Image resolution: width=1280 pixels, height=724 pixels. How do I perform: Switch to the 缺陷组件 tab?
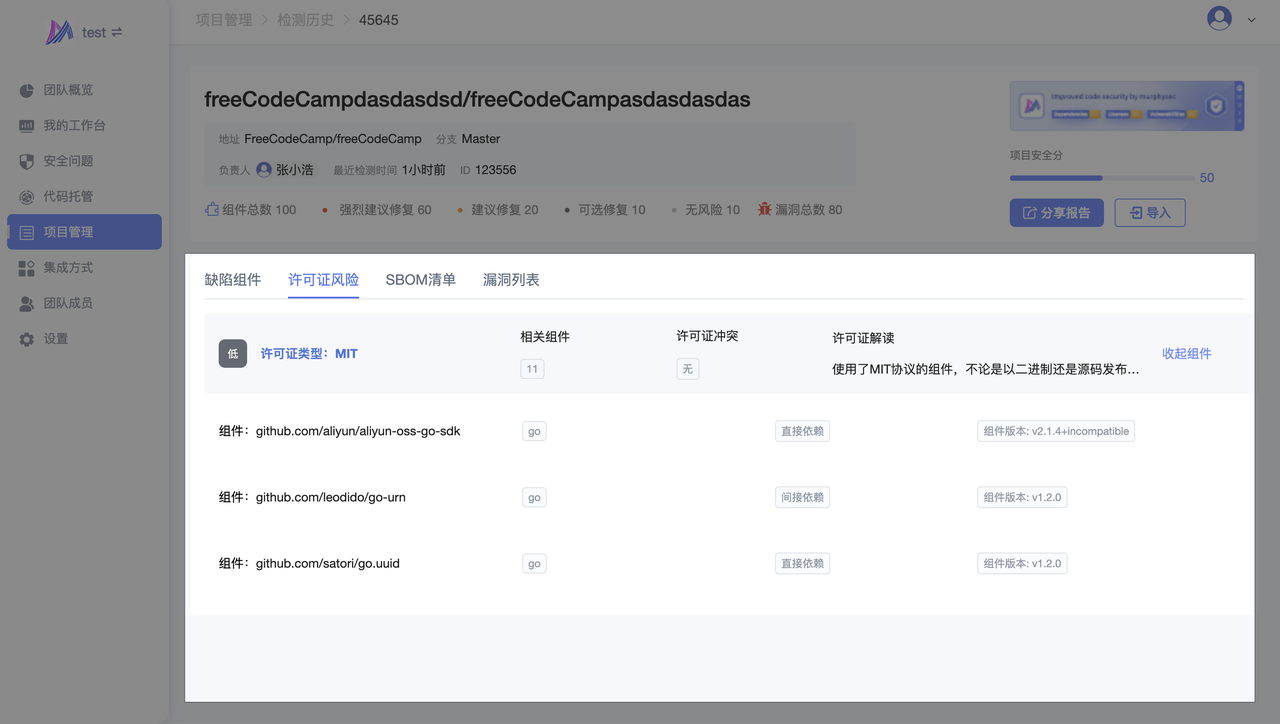coord(233,280)
